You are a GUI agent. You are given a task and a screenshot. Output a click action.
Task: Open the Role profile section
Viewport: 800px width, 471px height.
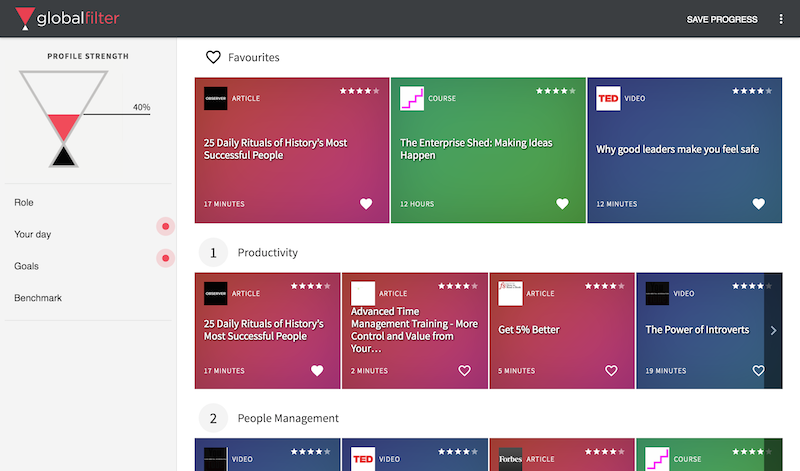[x=24, y=203]
